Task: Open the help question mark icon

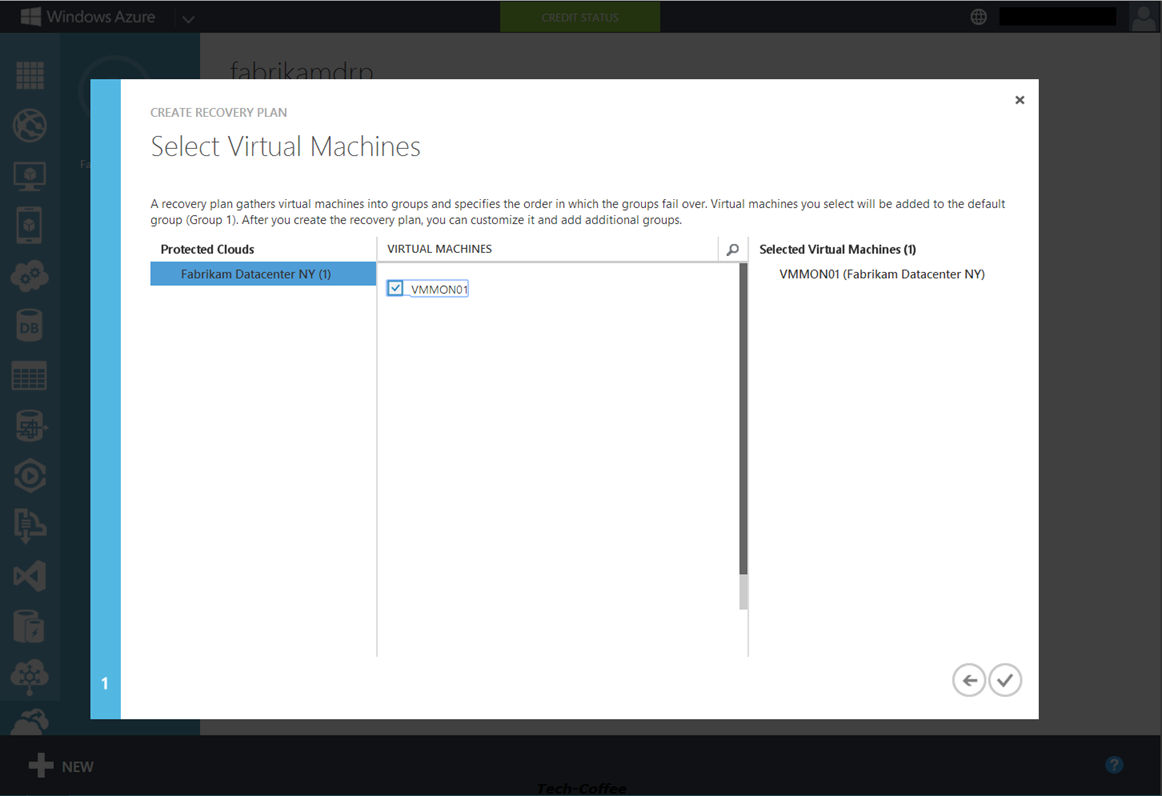Action: (x=1114, y=765)
